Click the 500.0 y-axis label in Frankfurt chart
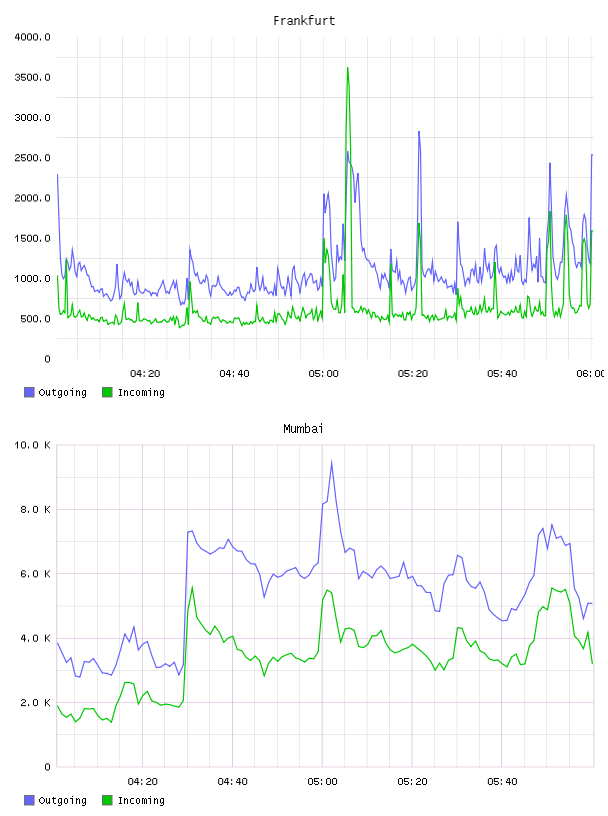The image size is (608, 816). click(x=35, y=319)
